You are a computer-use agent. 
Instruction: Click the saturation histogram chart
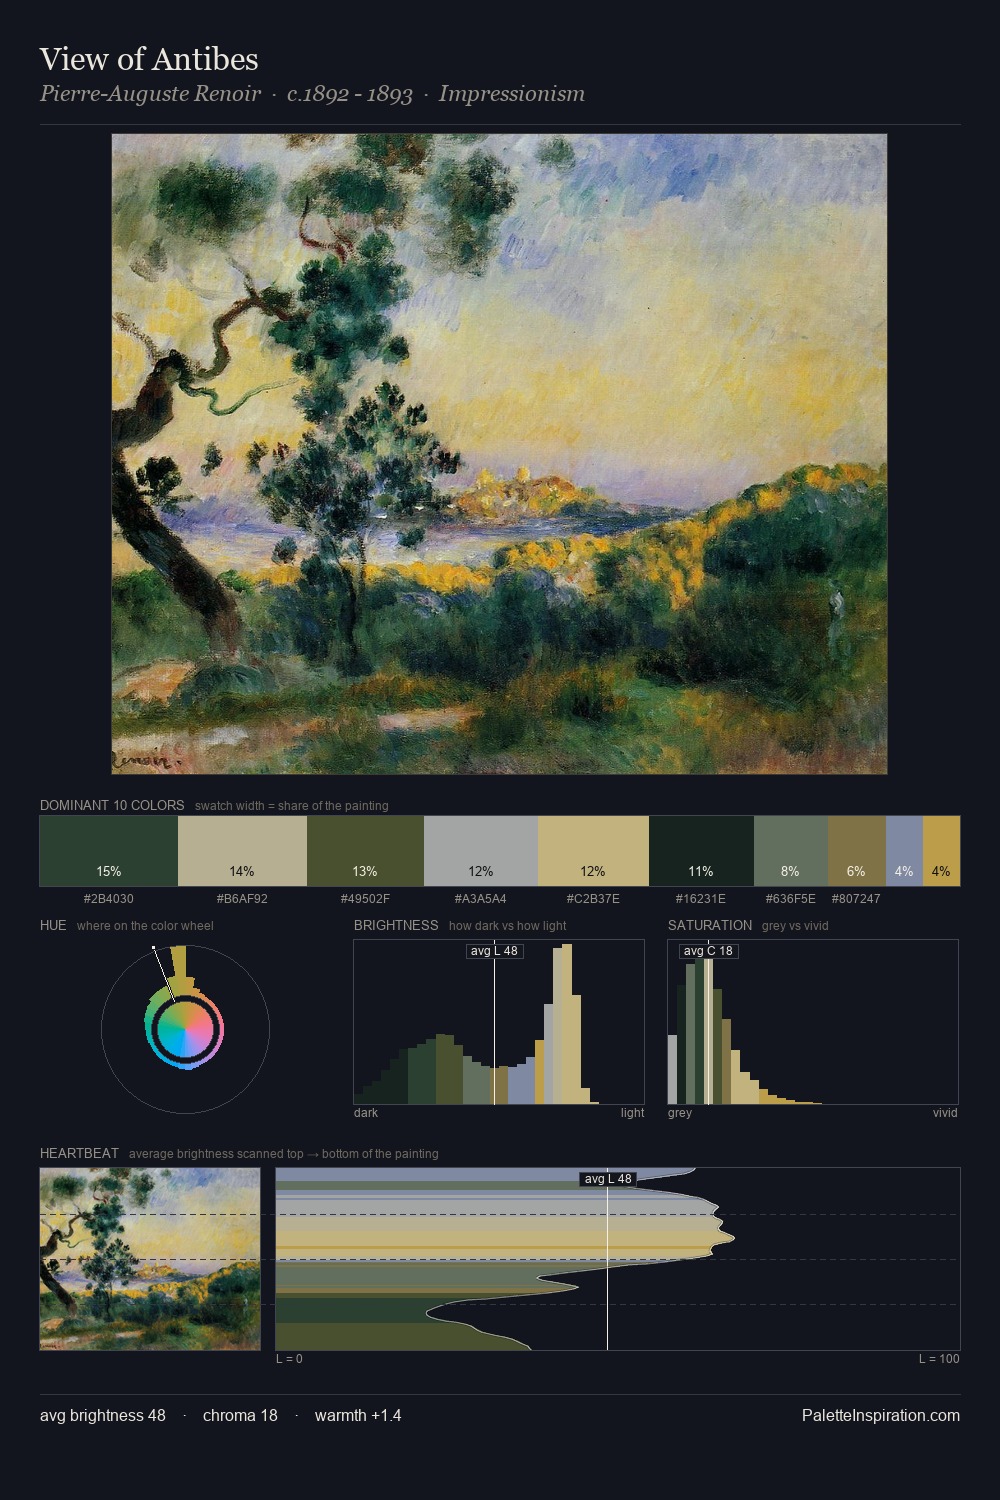pos(813,1022)
